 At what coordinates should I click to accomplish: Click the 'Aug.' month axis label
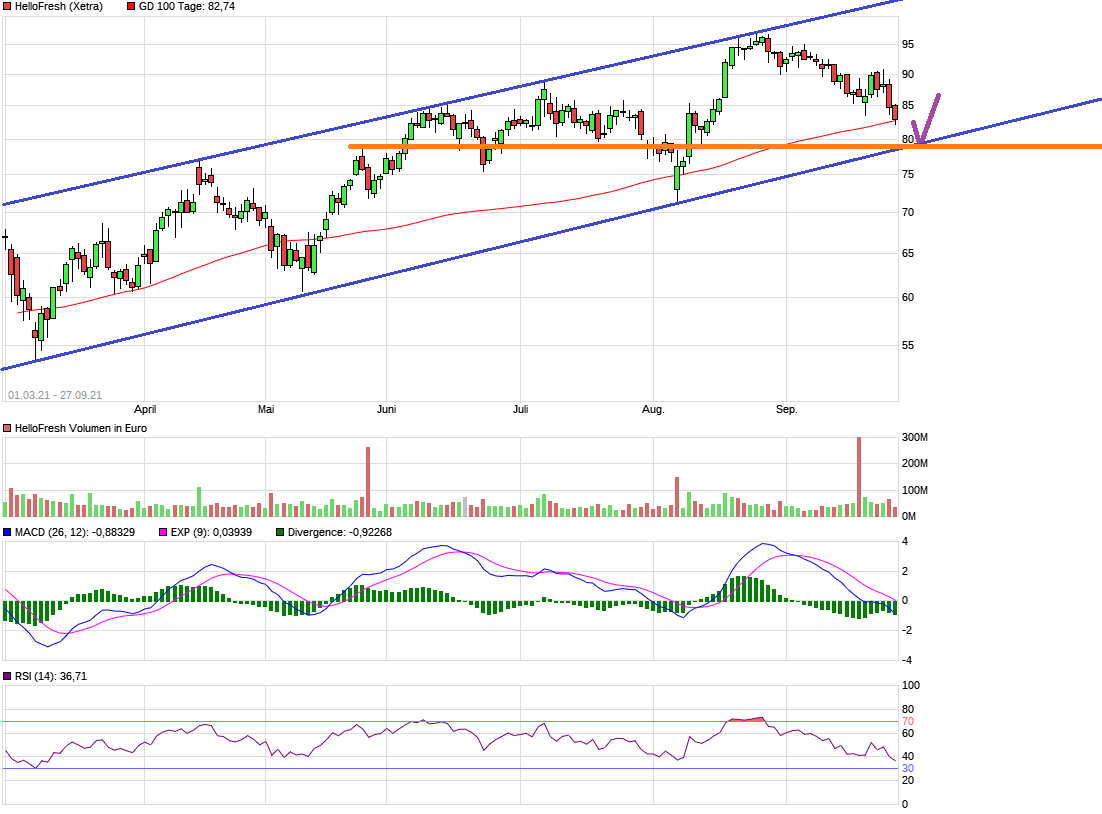653,409
